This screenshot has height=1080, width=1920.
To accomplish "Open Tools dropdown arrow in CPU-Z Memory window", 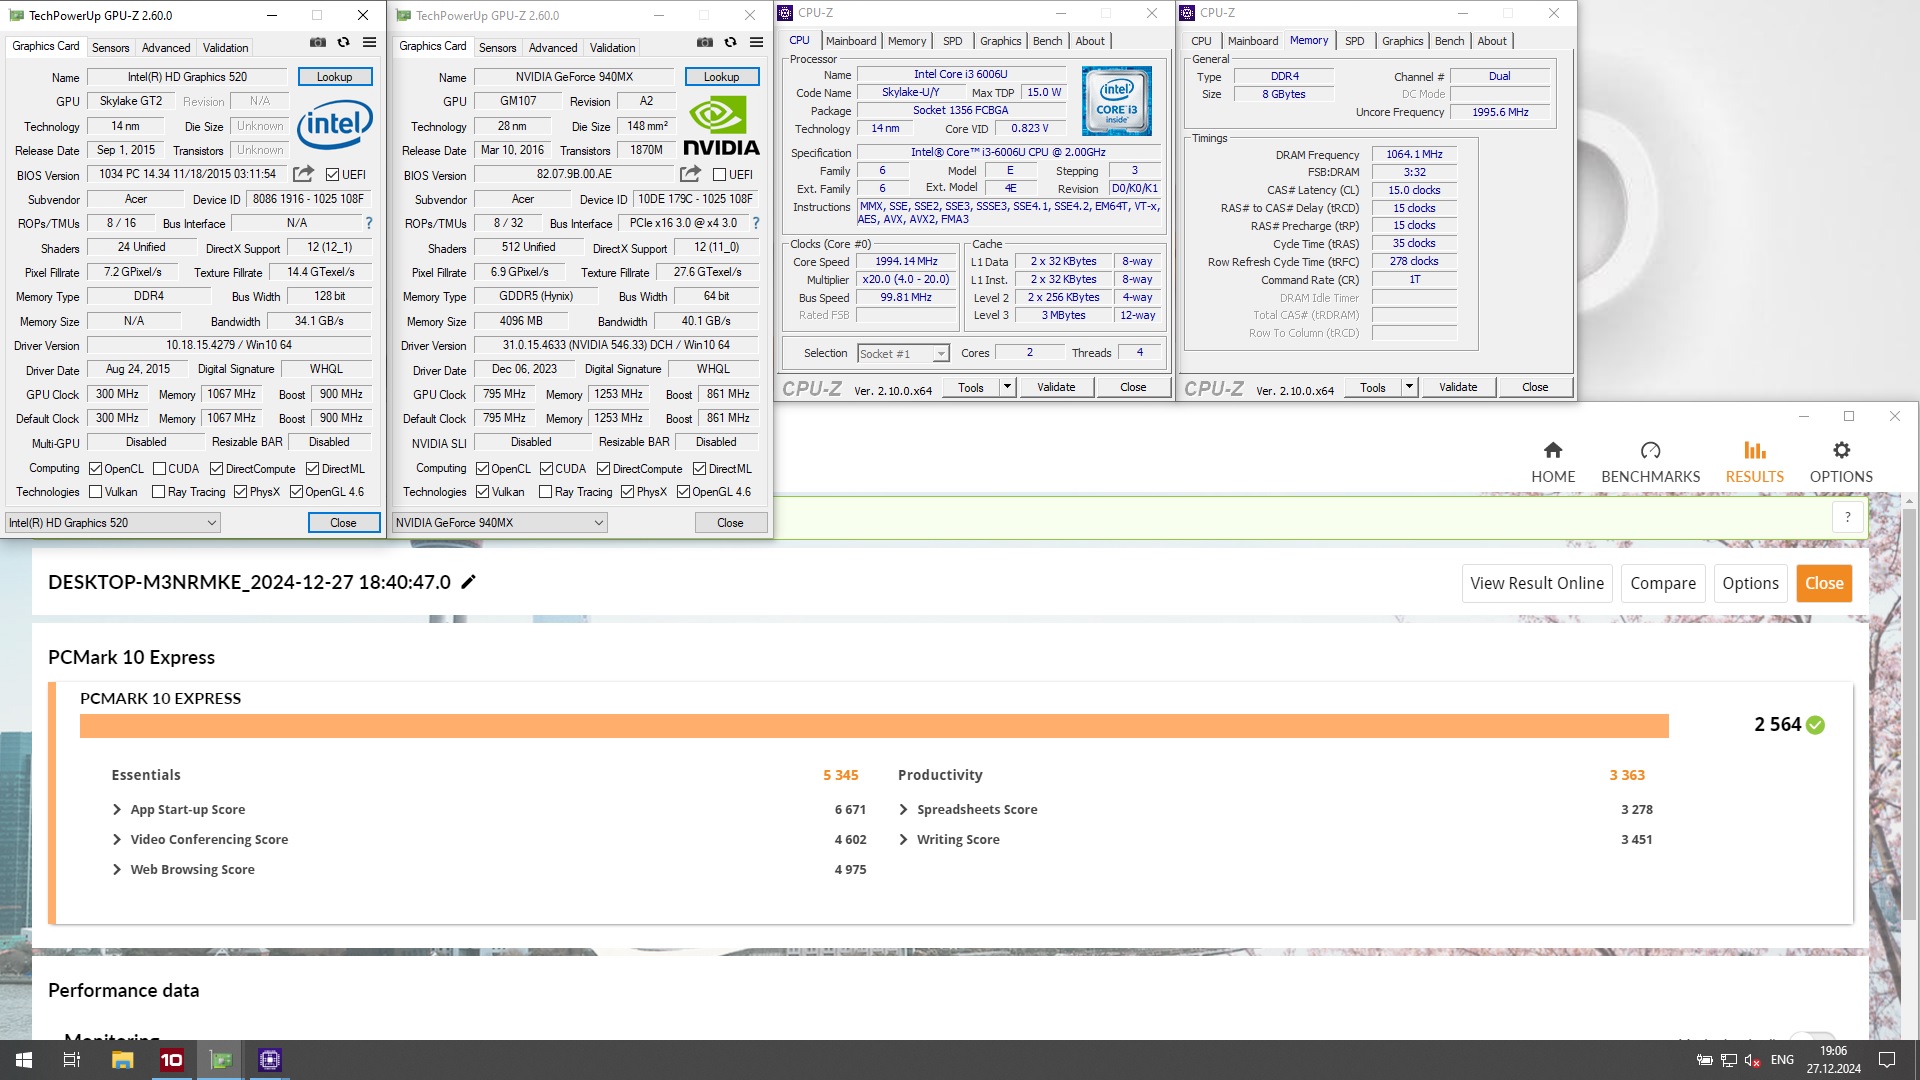I will 1409,387.
